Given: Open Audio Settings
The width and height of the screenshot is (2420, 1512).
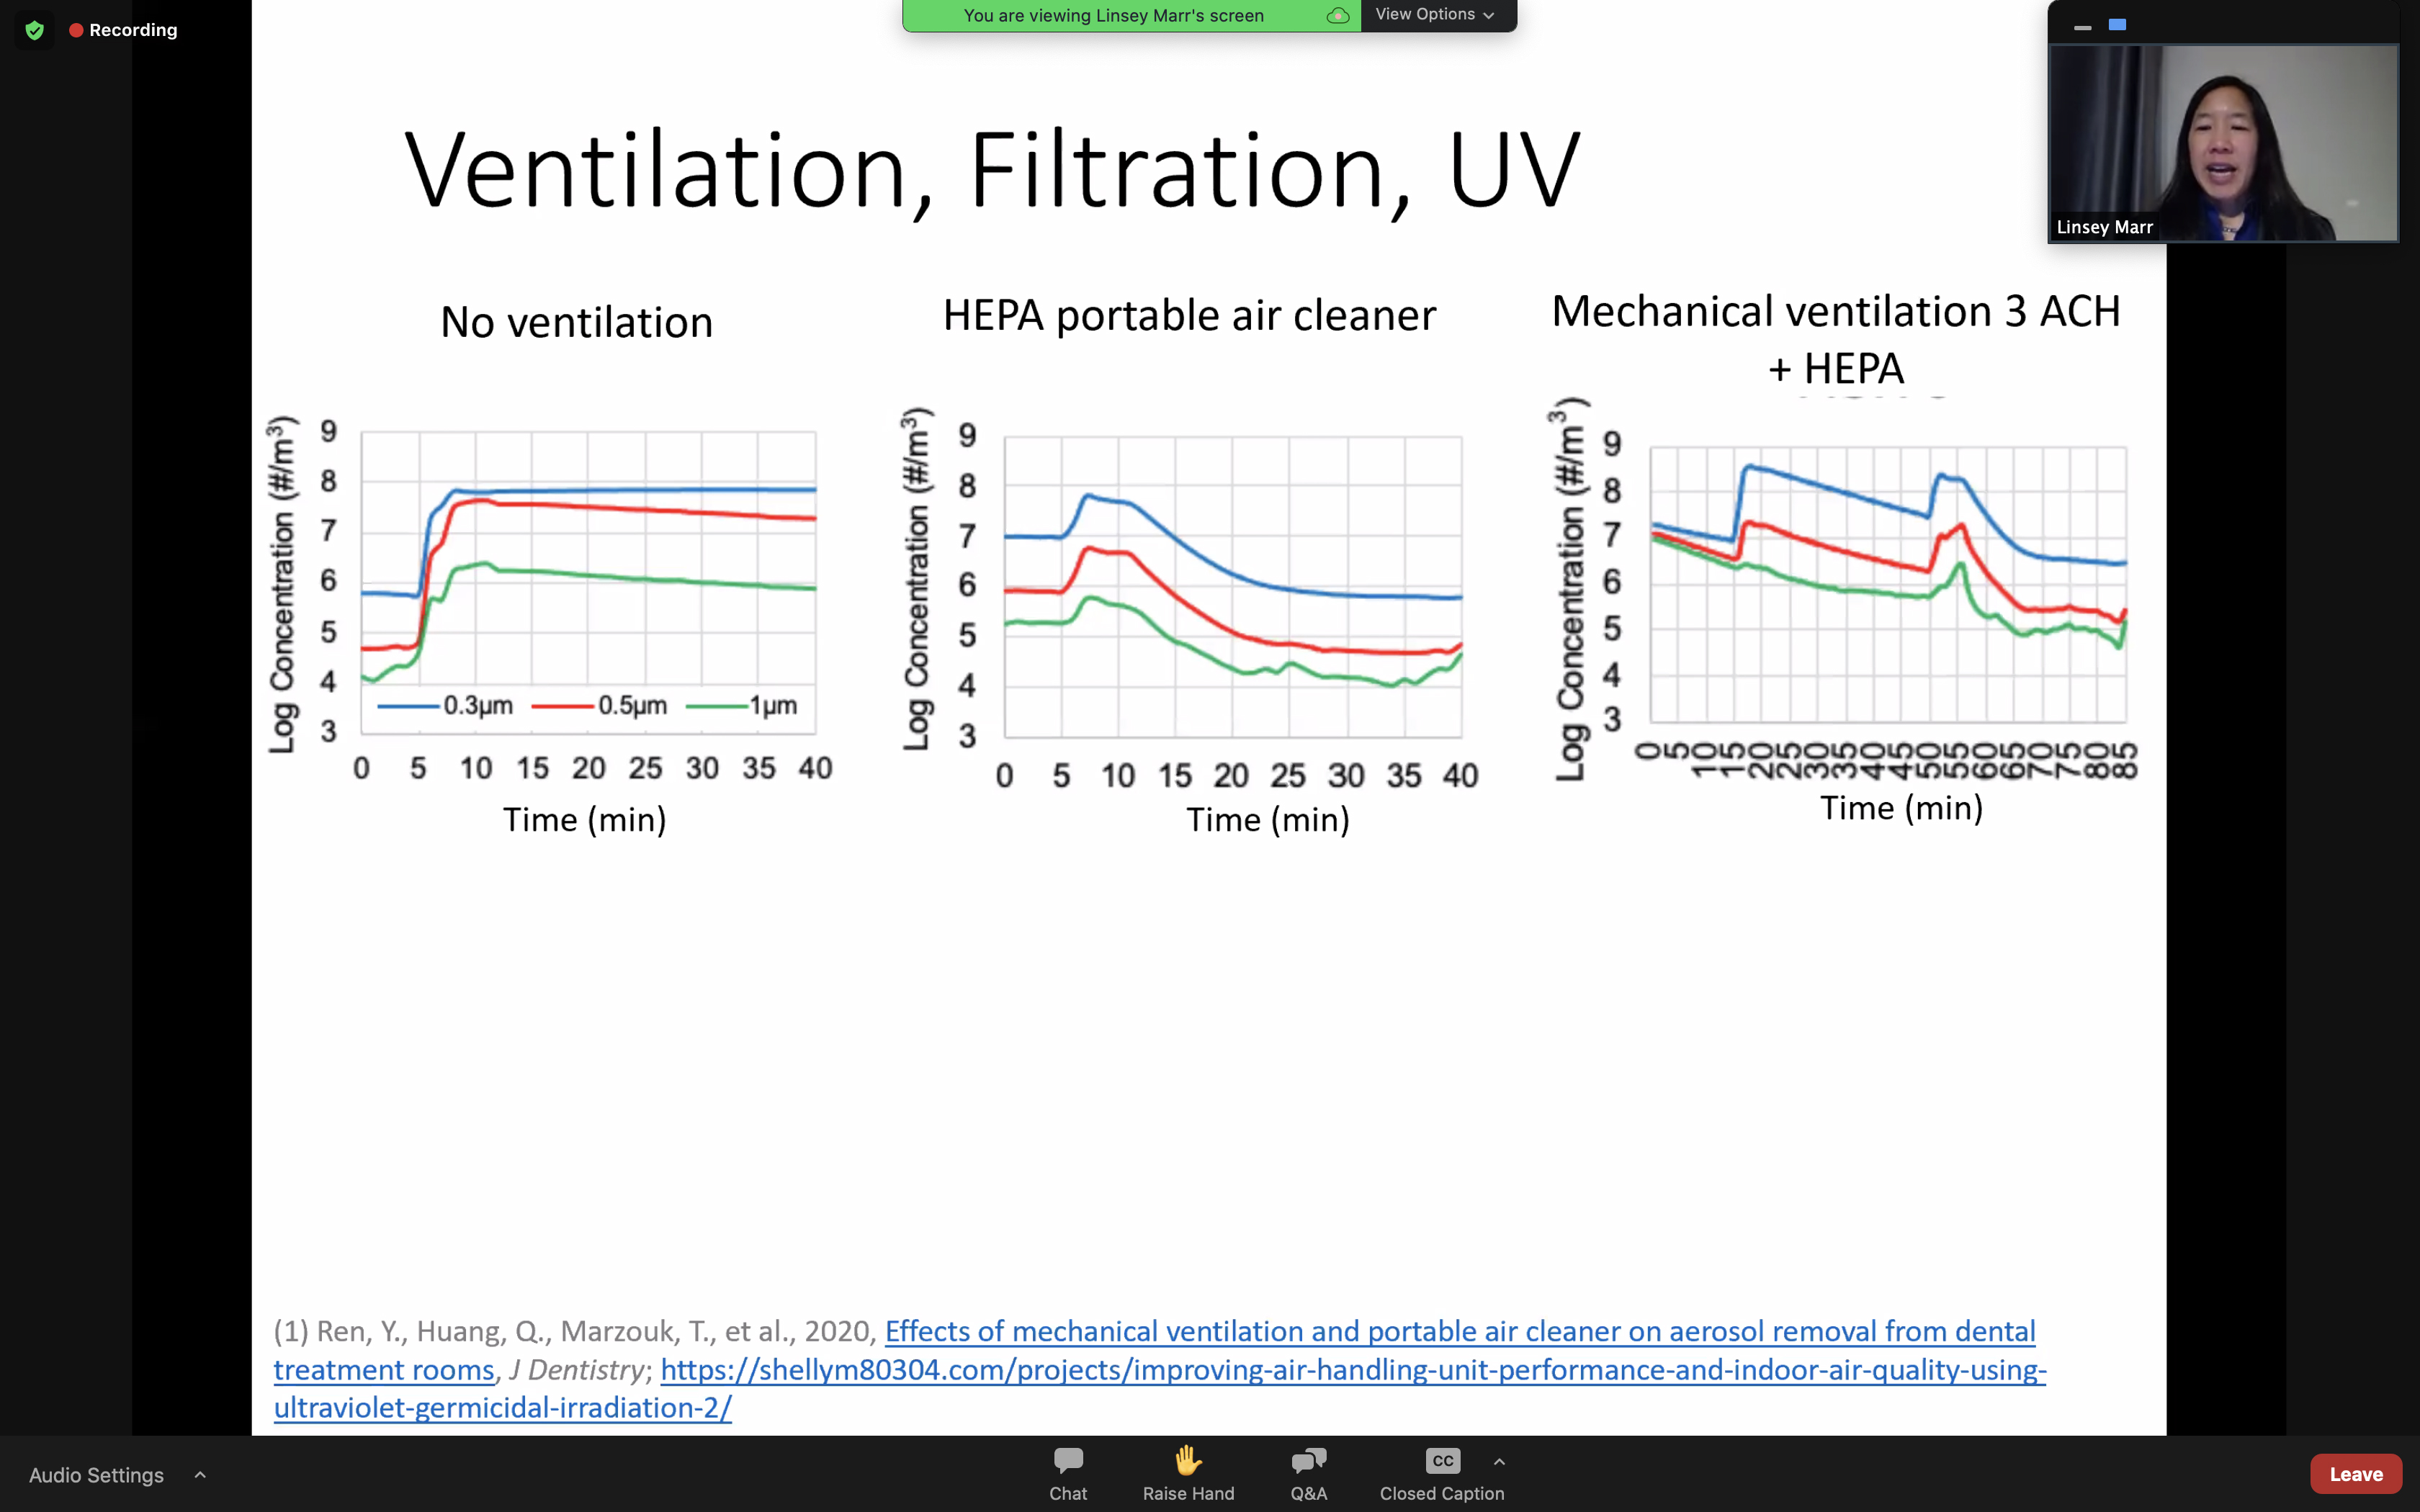Looking at the screenshot, I should coord(96,1475).
